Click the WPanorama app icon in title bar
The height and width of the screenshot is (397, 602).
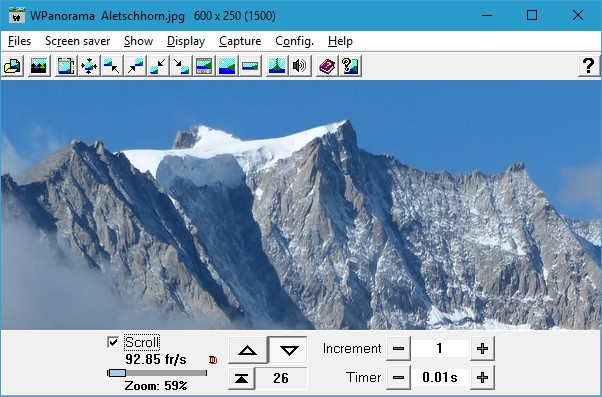coord(17,16)
